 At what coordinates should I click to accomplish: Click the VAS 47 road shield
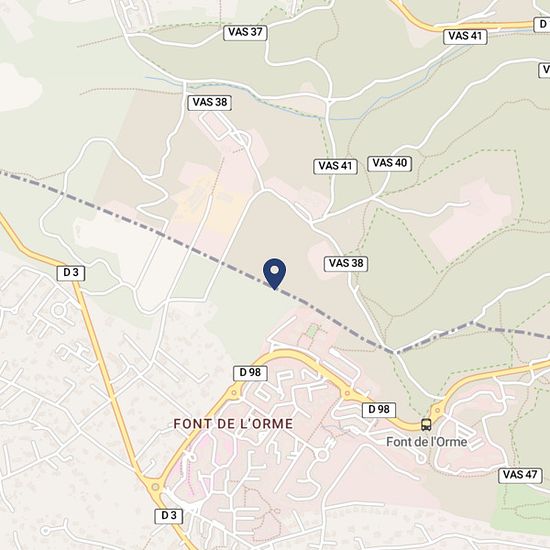[x=520, y=475]
